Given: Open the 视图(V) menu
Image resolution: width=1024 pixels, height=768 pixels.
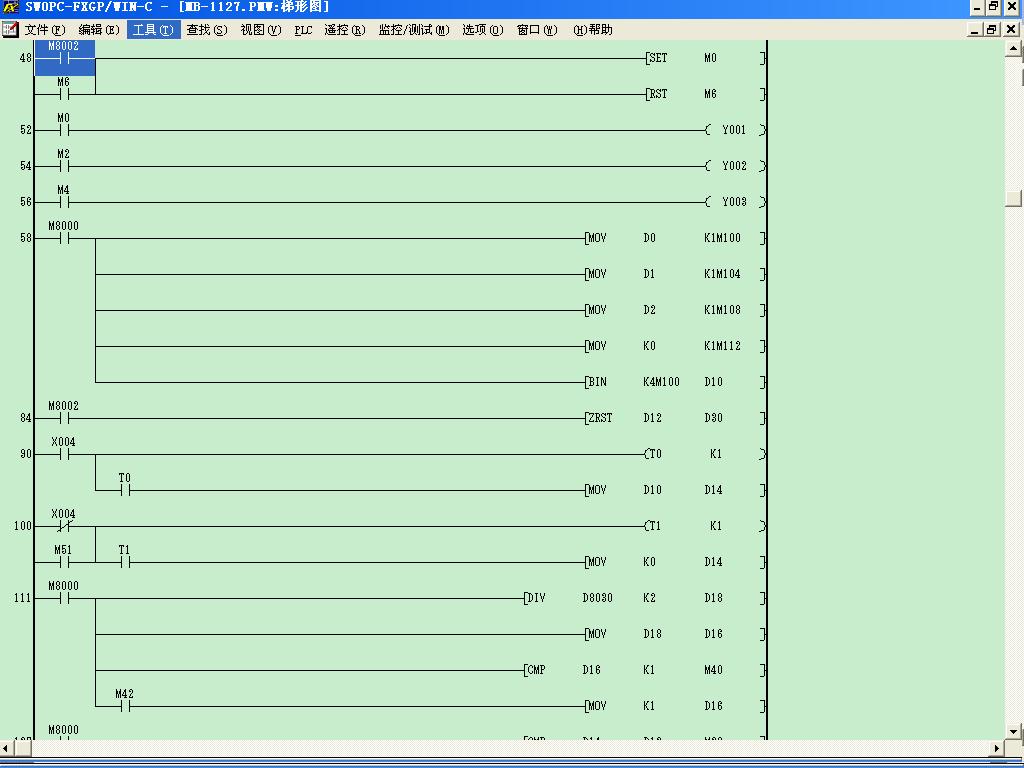Looking at the screenshot, I should click(x=261, y=30).
